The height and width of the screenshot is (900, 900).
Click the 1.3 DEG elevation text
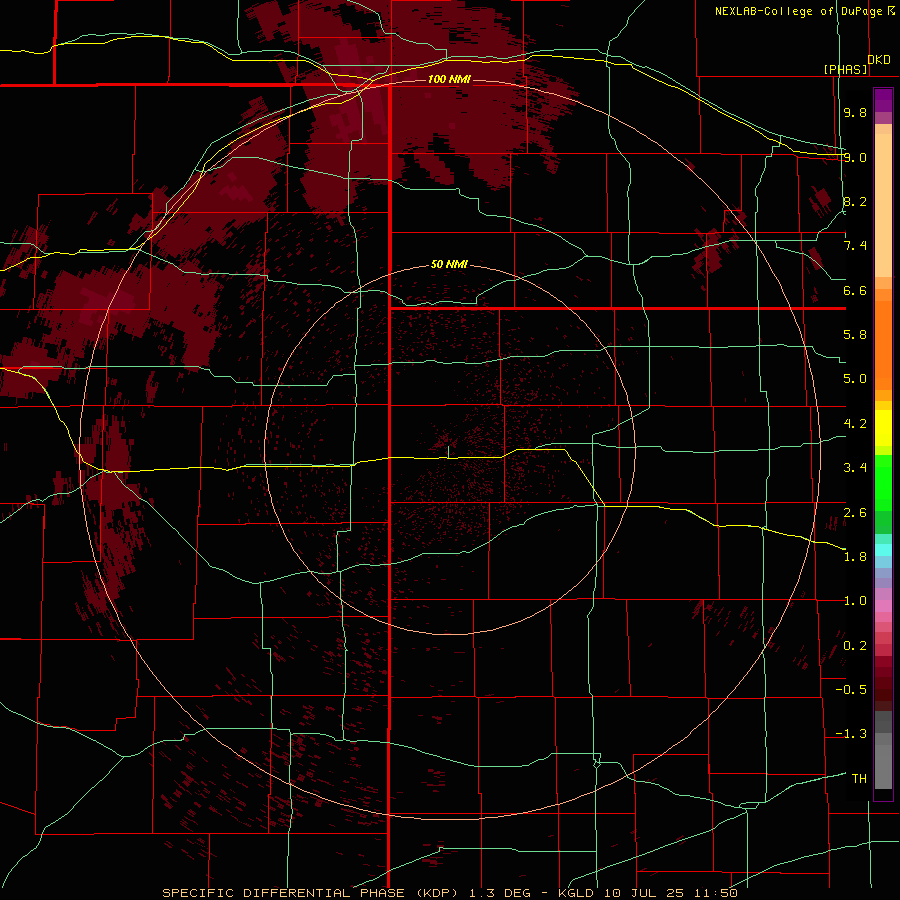coord(502,893)
